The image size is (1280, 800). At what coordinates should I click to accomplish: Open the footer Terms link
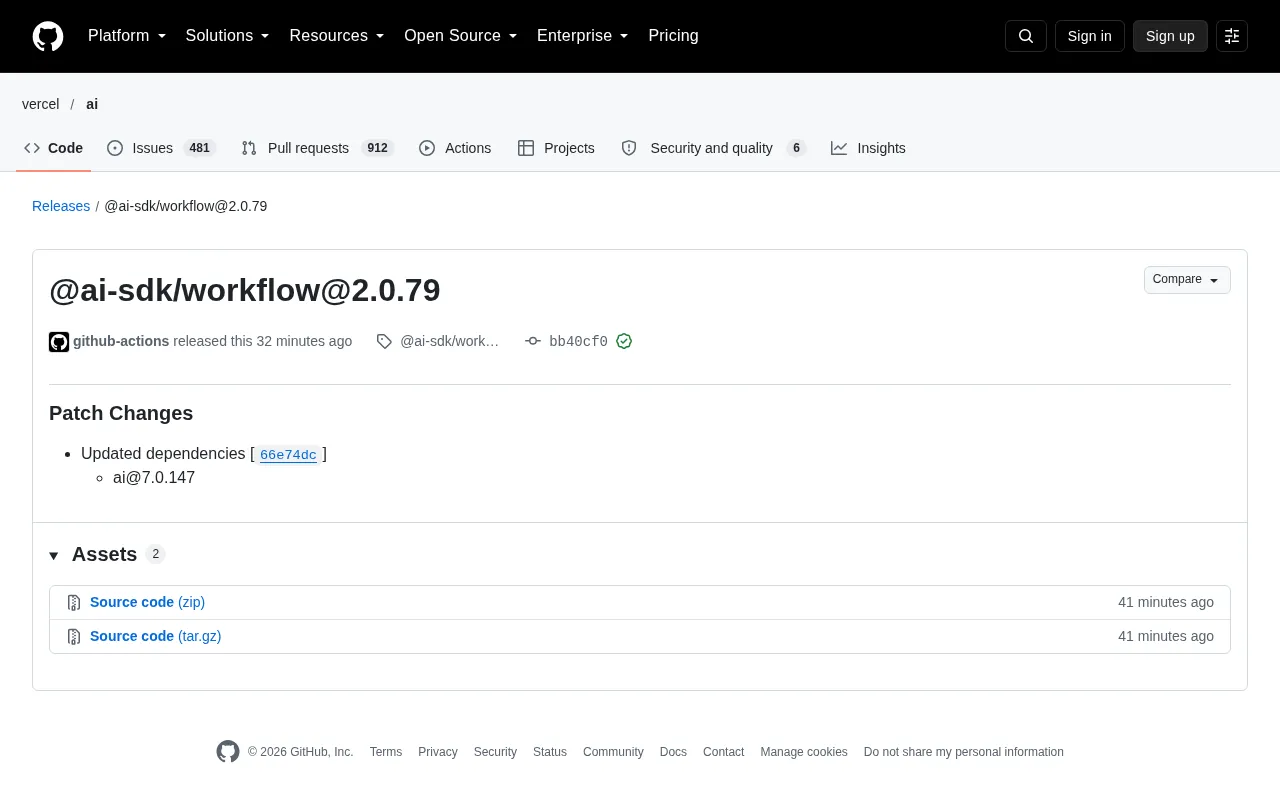point(386,752)
